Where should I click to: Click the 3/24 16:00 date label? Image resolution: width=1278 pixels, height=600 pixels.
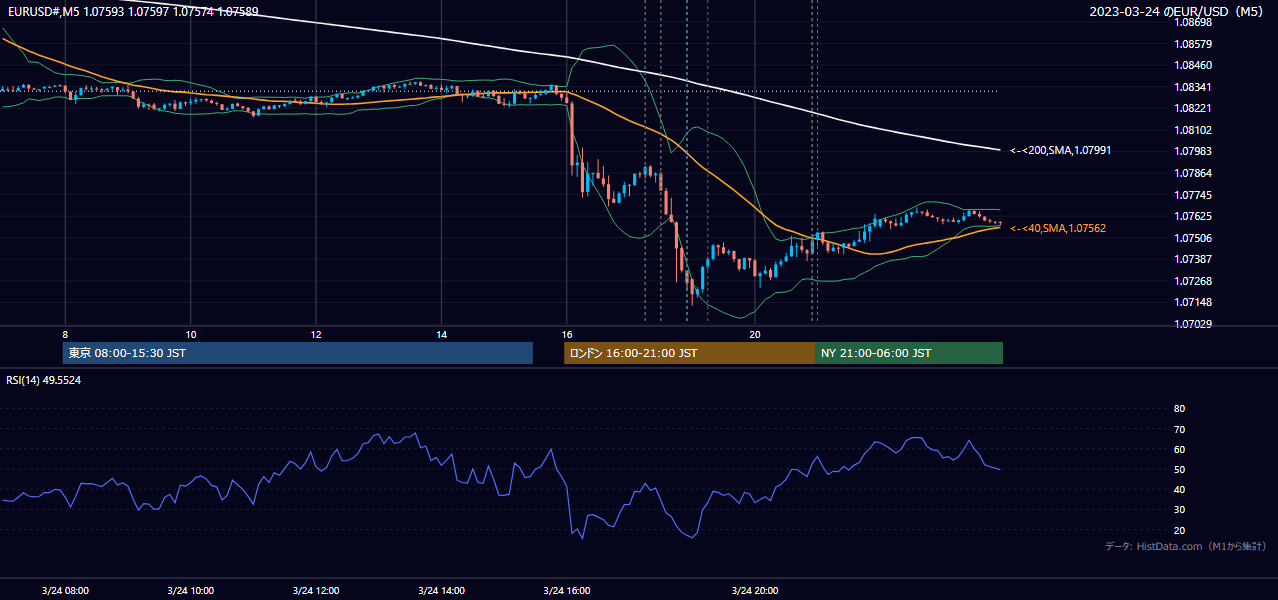tap(567, 590)
